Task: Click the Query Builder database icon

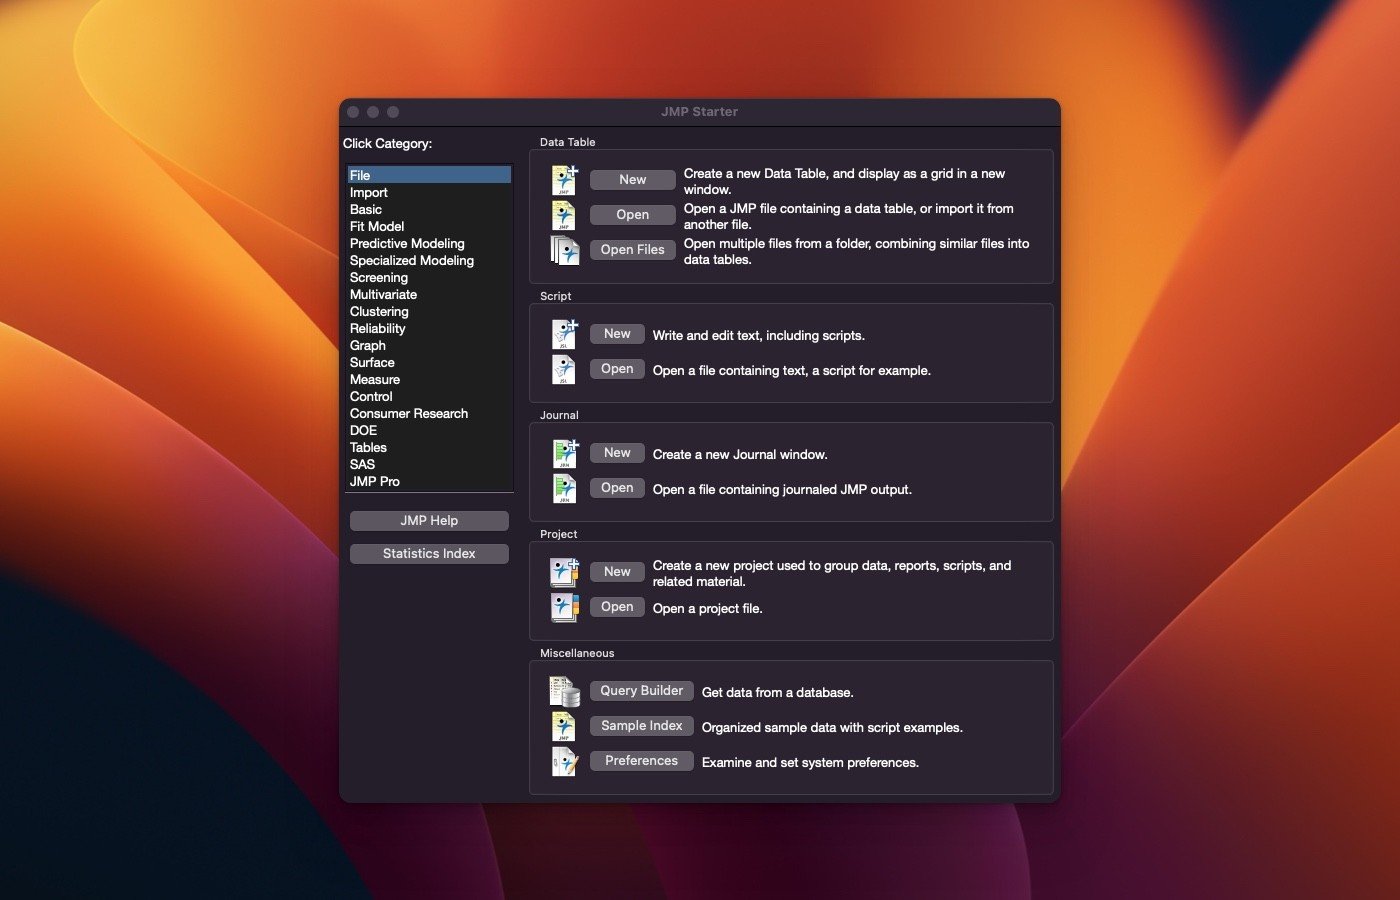Action: 564,691
